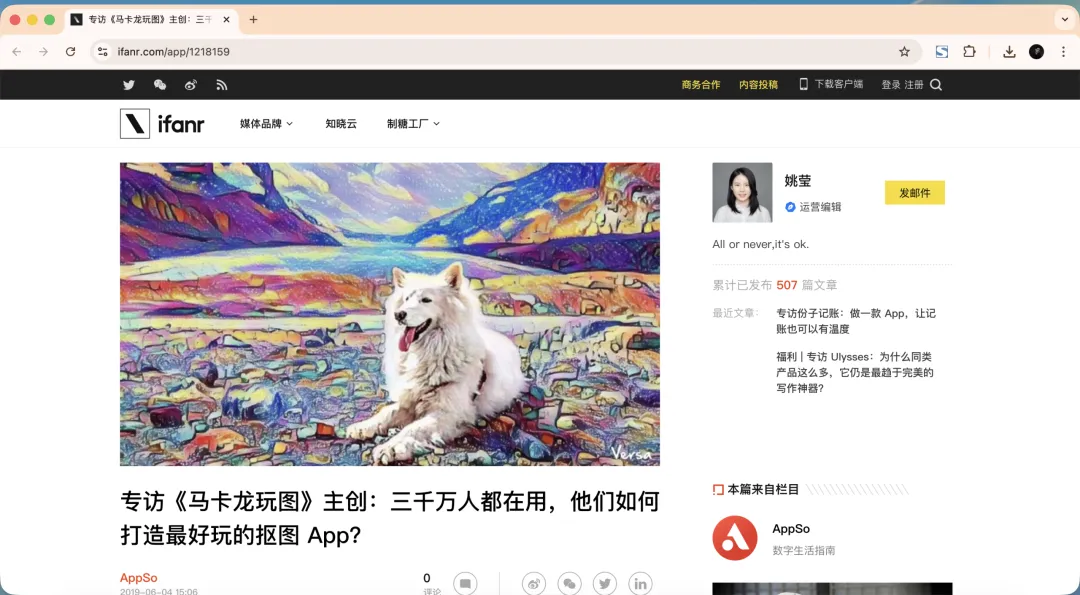Click 登录 link
This screenshot has width=1080, height=595.
point(891,85)
